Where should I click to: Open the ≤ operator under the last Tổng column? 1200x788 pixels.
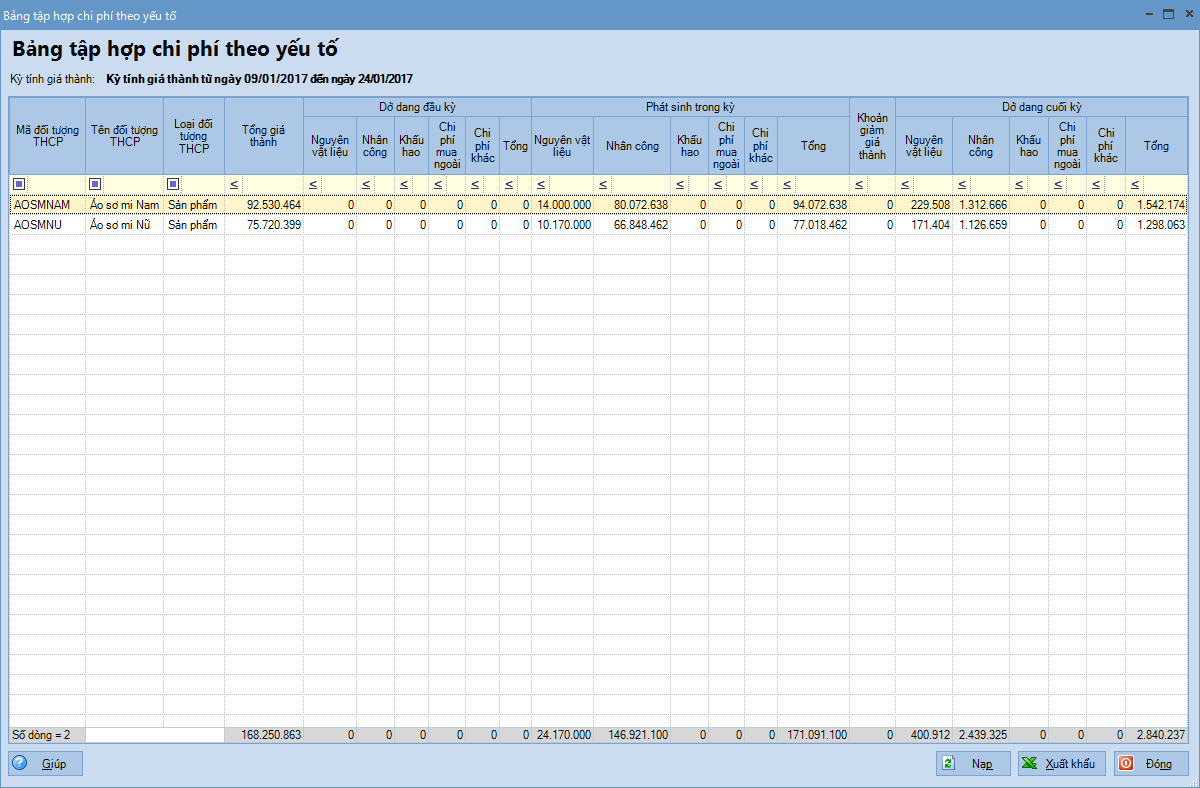(1134, 184)
